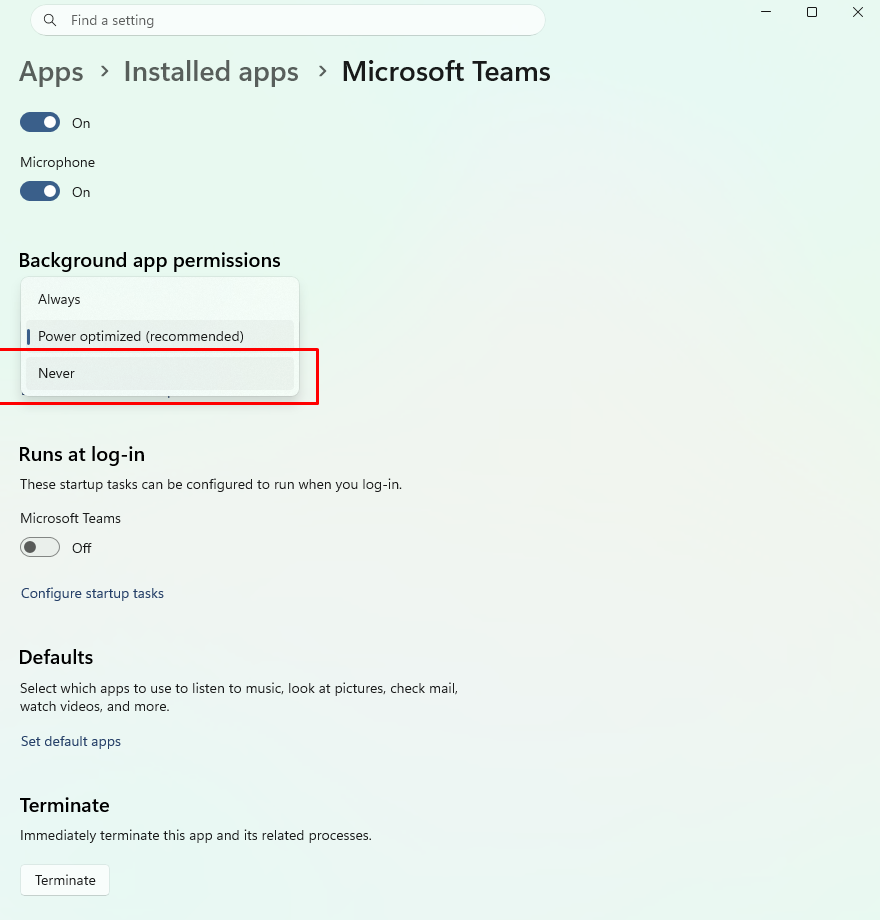Select Always in background permissions list
The image size is (880, 920).
(x=160, y=299)
